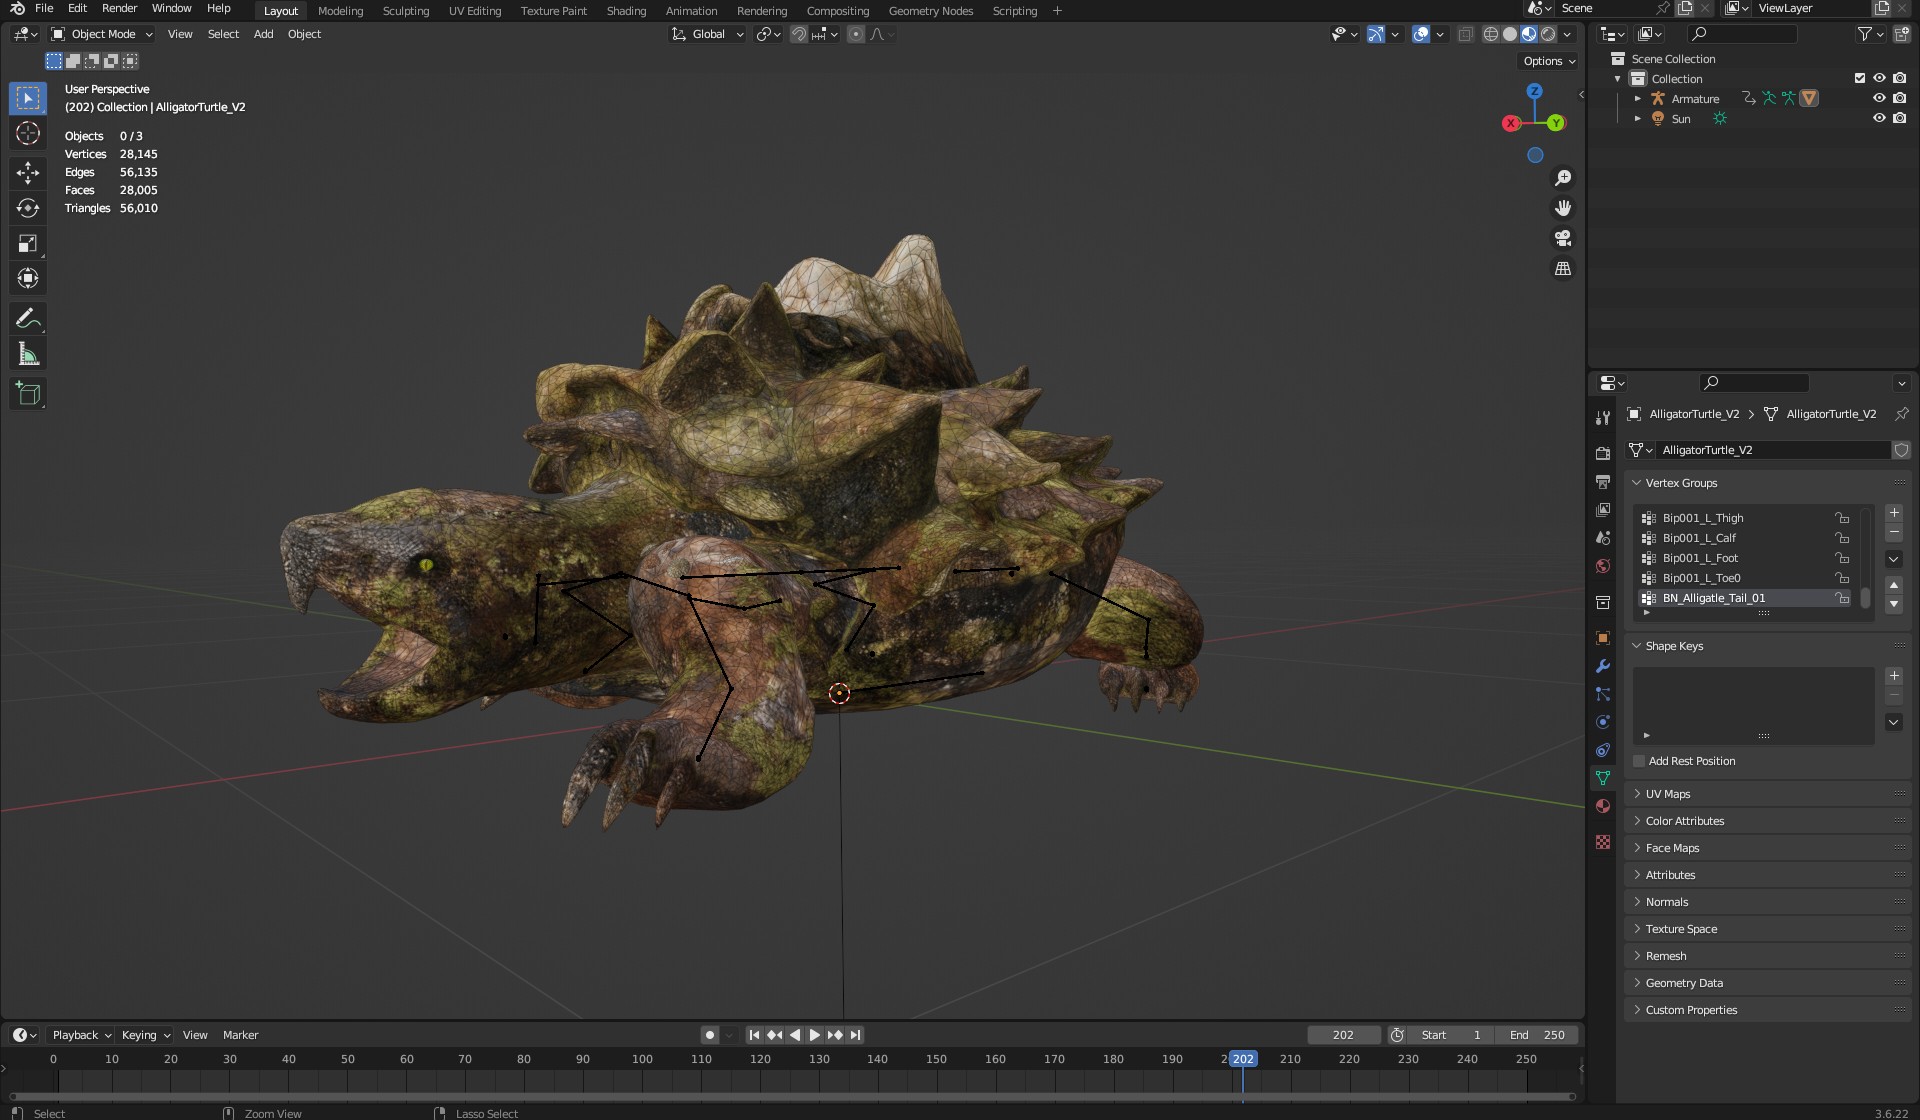Open the Render menu
The height and width of the screenshot is (1120, 1920).
pos(119,8)
